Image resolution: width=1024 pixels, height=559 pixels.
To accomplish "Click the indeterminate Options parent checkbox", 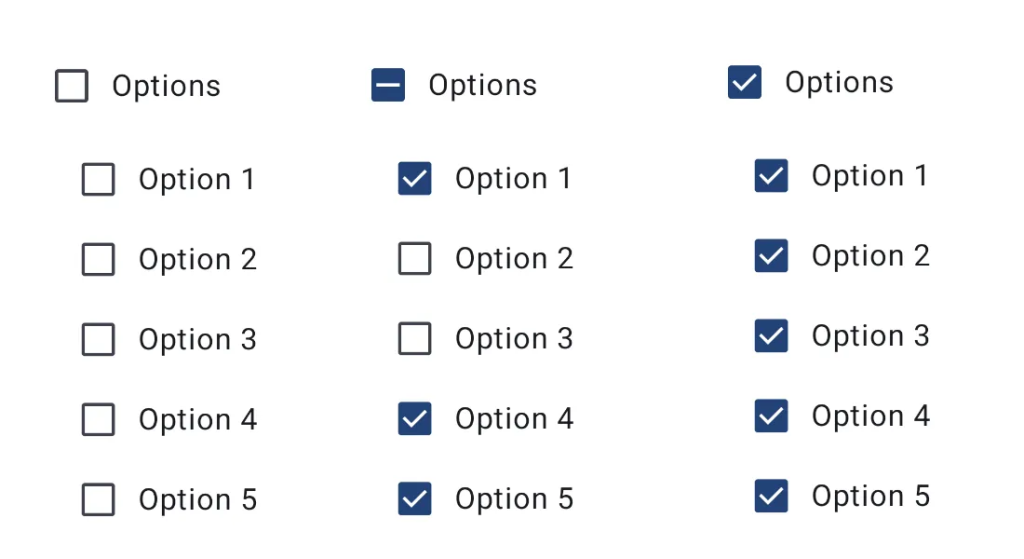I will (388, 86).
